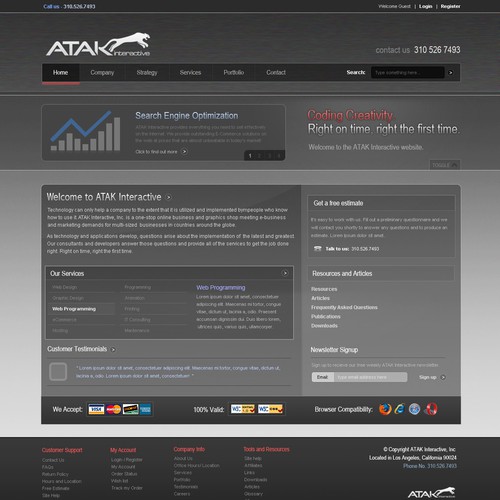
Task: Click the ATAK Interactive header logo
Action: (x=98, y=45)
